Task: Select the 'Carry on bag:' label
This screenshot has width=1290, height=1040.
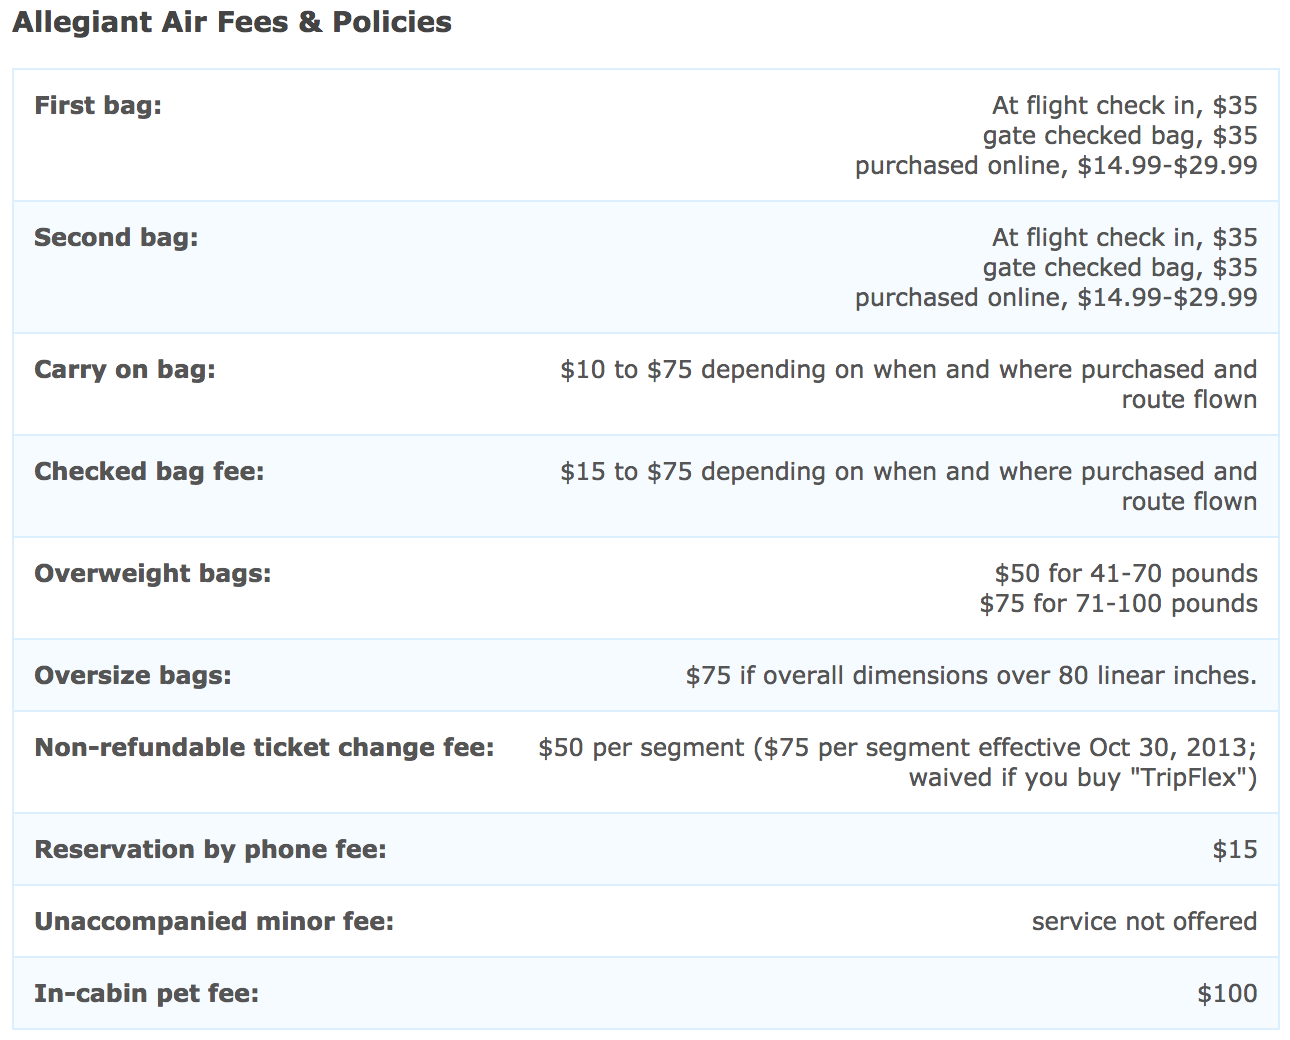Action: (x=125, y=369)
